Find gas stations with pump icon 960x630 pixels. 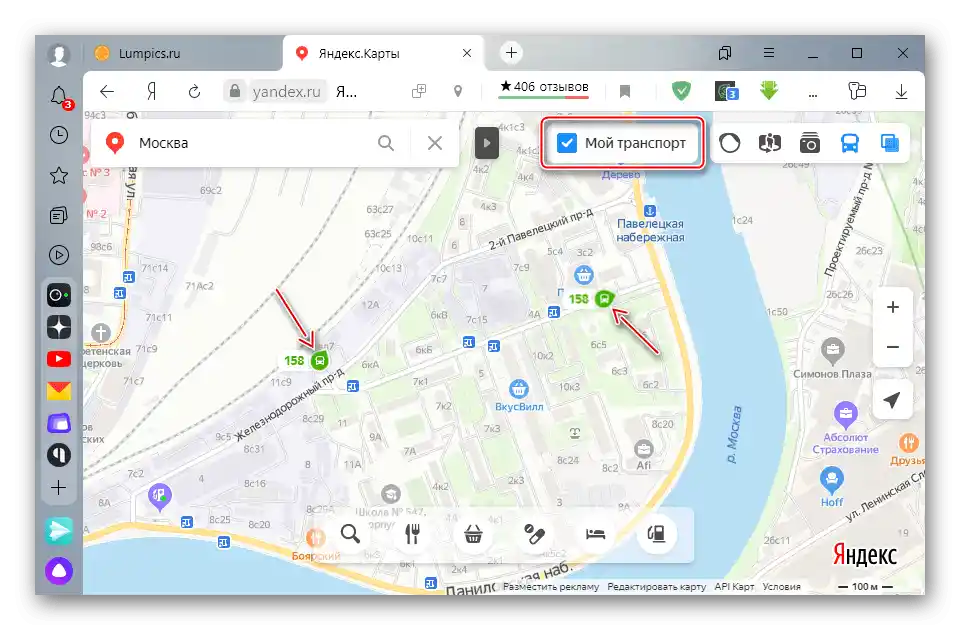[656, 534]
